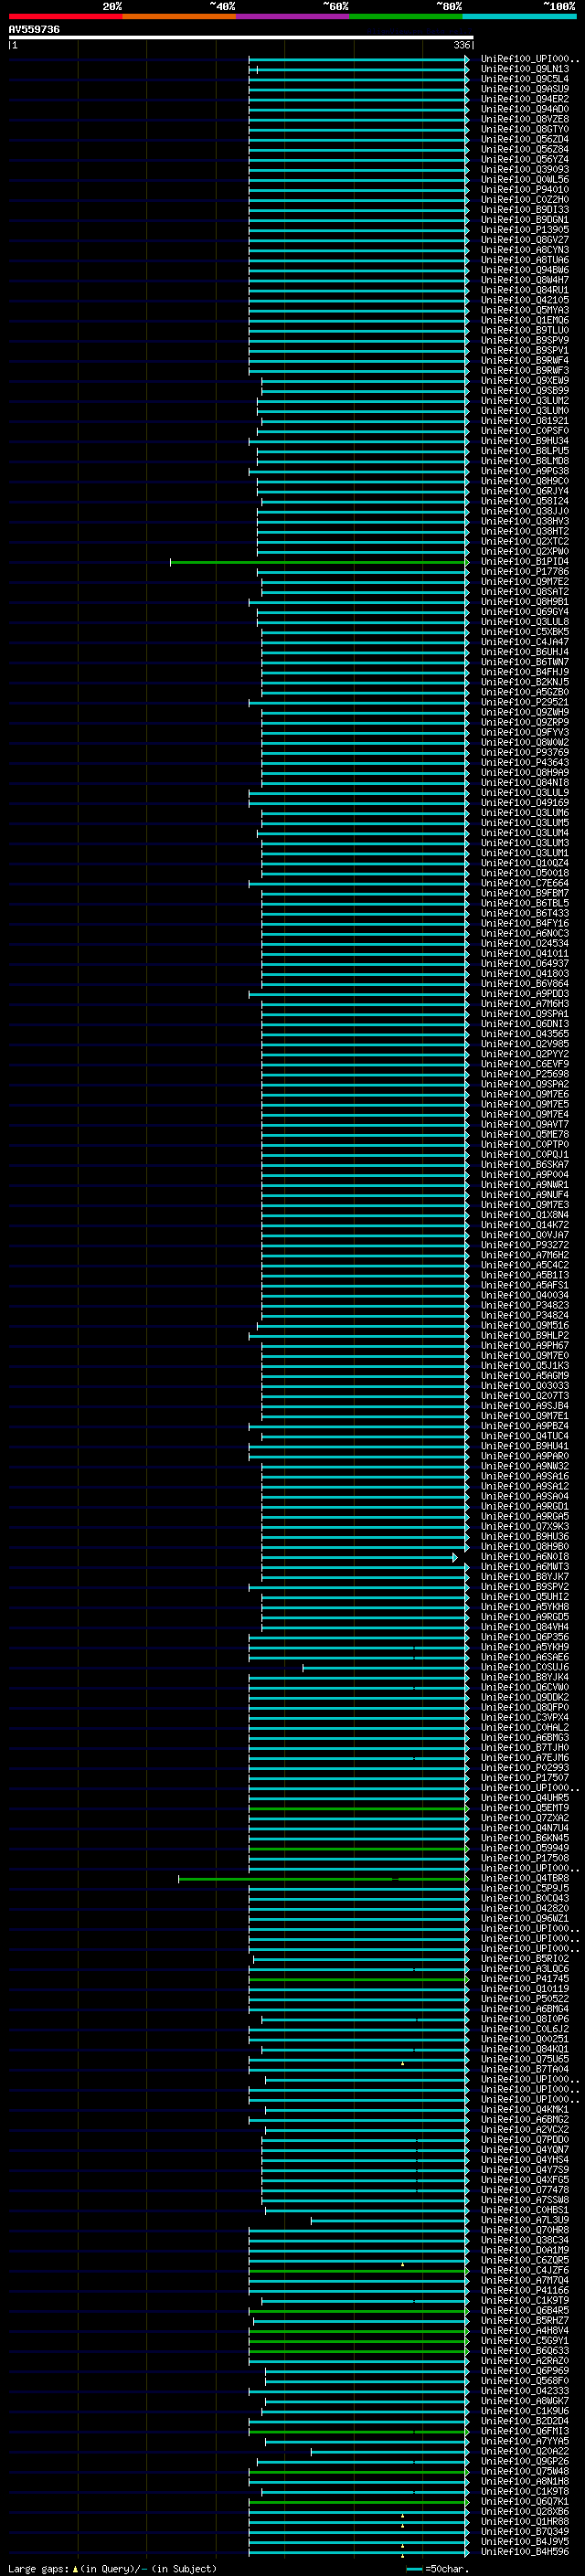The width and height of the screenshot is (585, 2576).
Task: Click label UniRef100_A8CYN3
Action: tap(524, 250)
